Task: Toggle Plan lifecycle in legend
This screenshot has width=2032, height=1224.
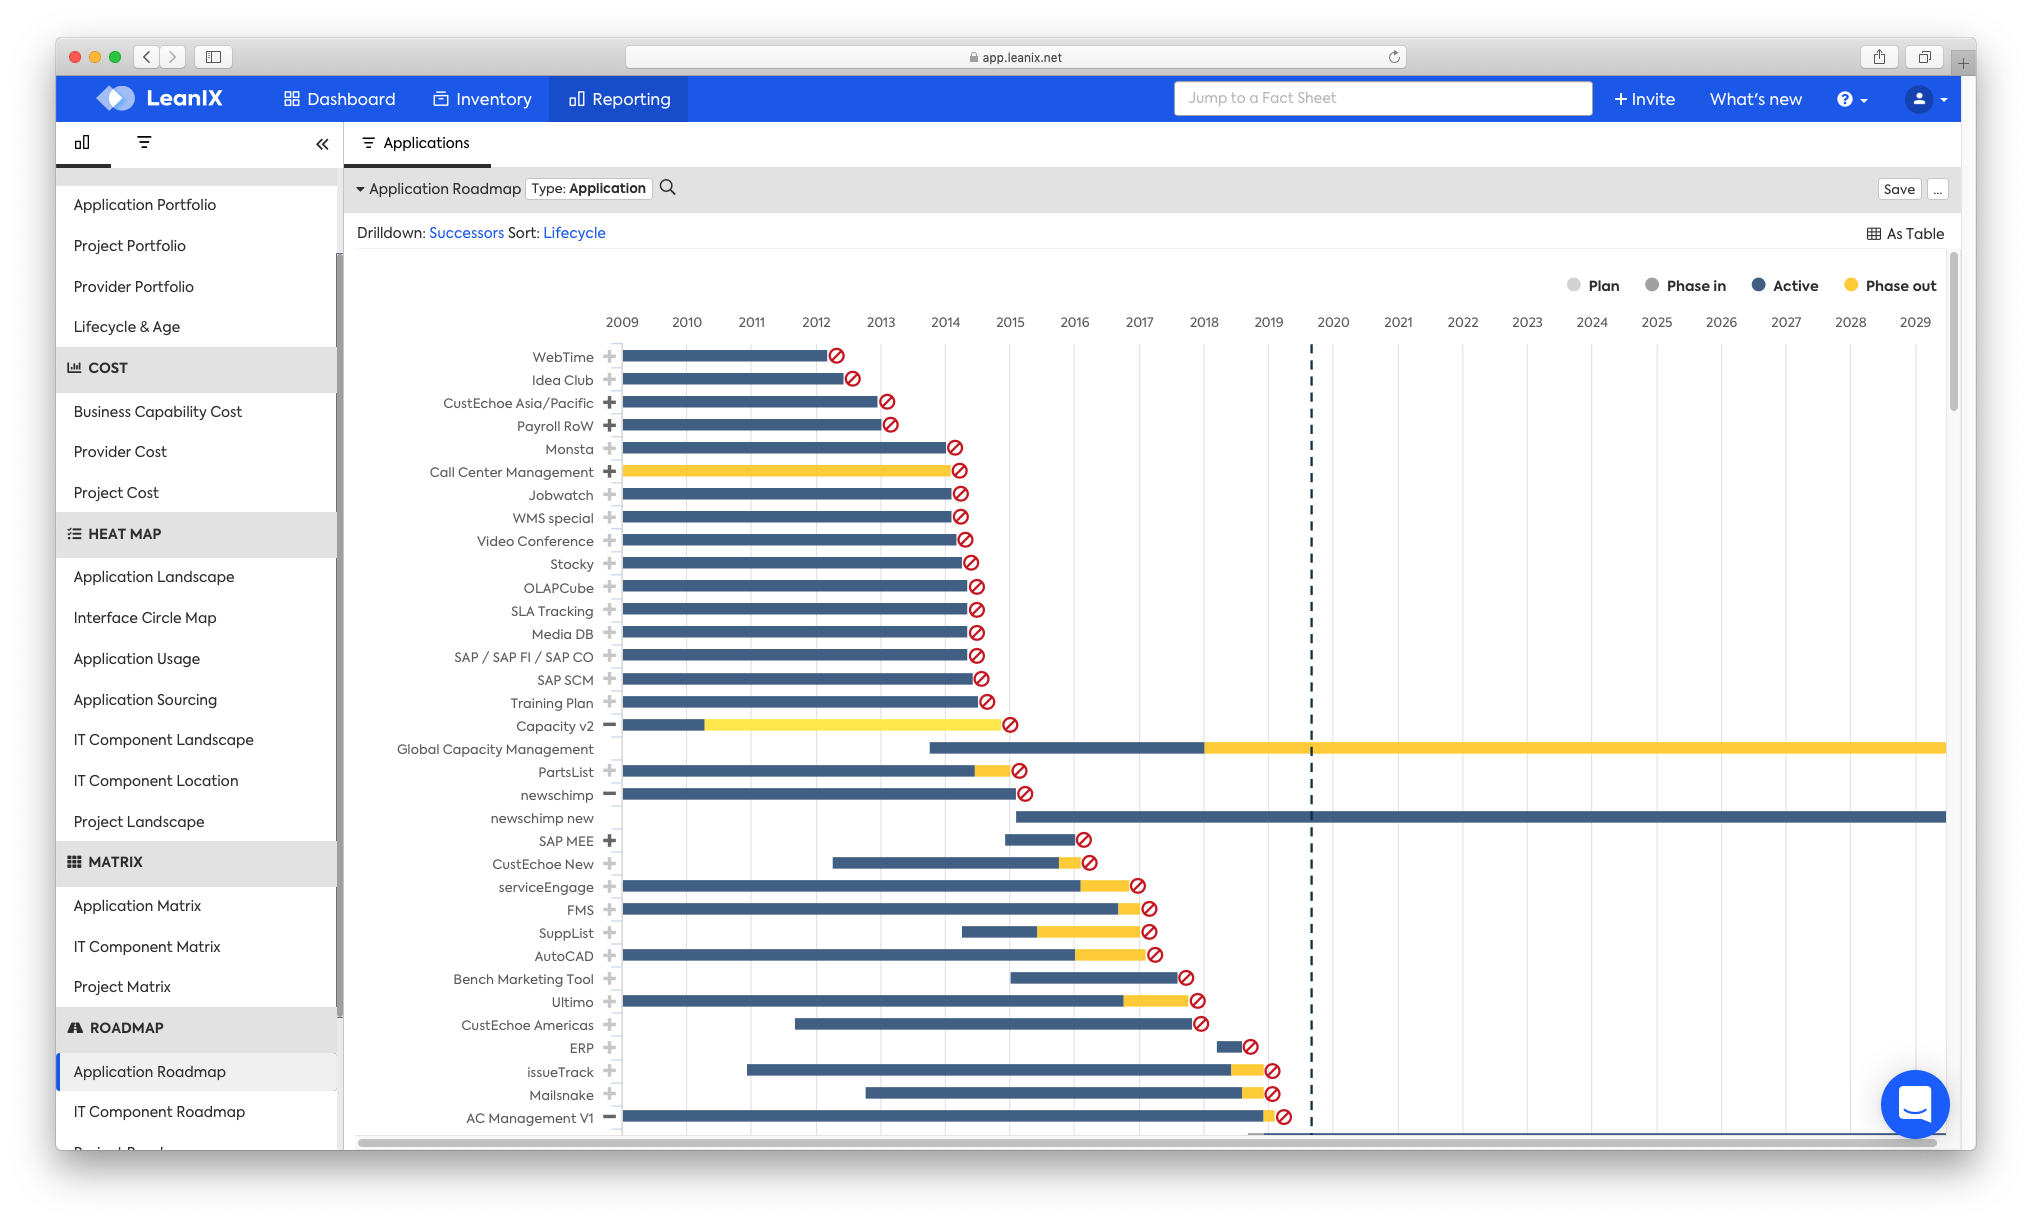Action: (1593, 286)
